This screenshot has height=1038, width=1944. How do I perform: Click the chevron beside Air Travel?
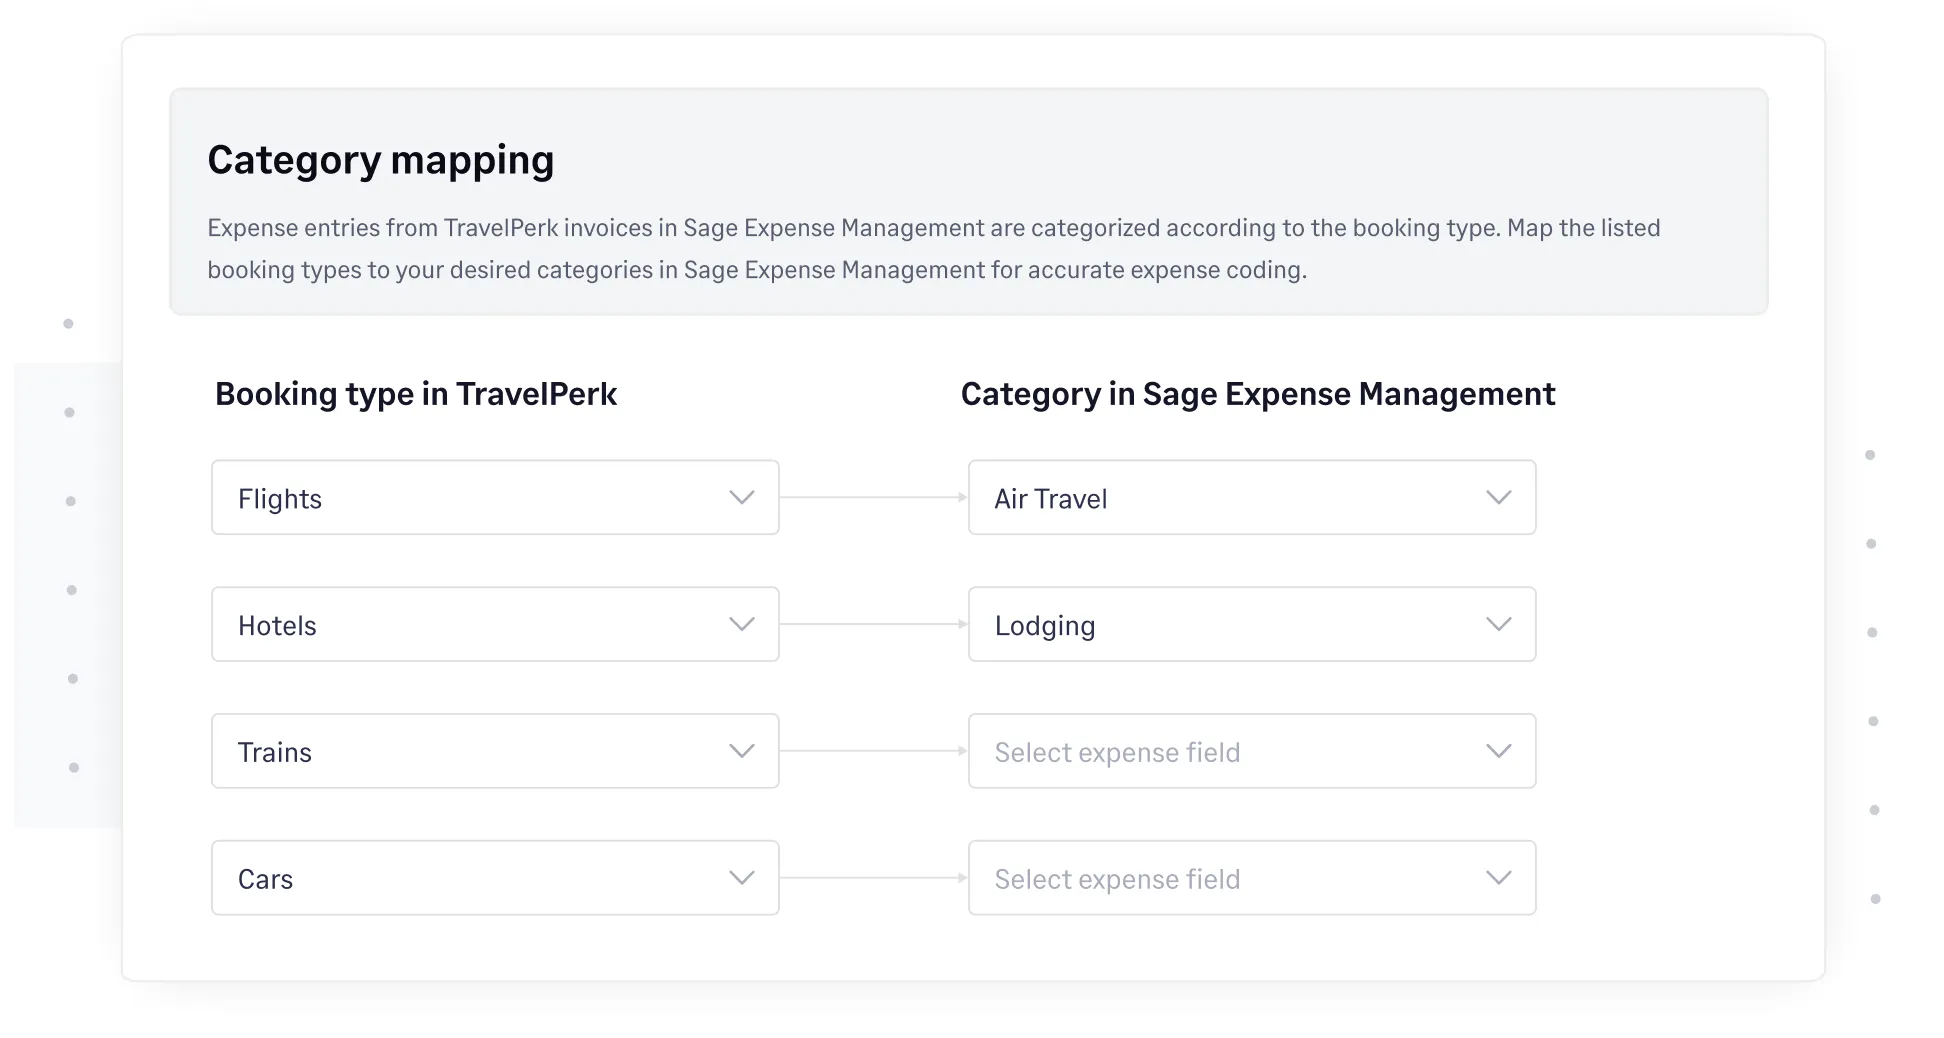click(x=1498, y=497)
